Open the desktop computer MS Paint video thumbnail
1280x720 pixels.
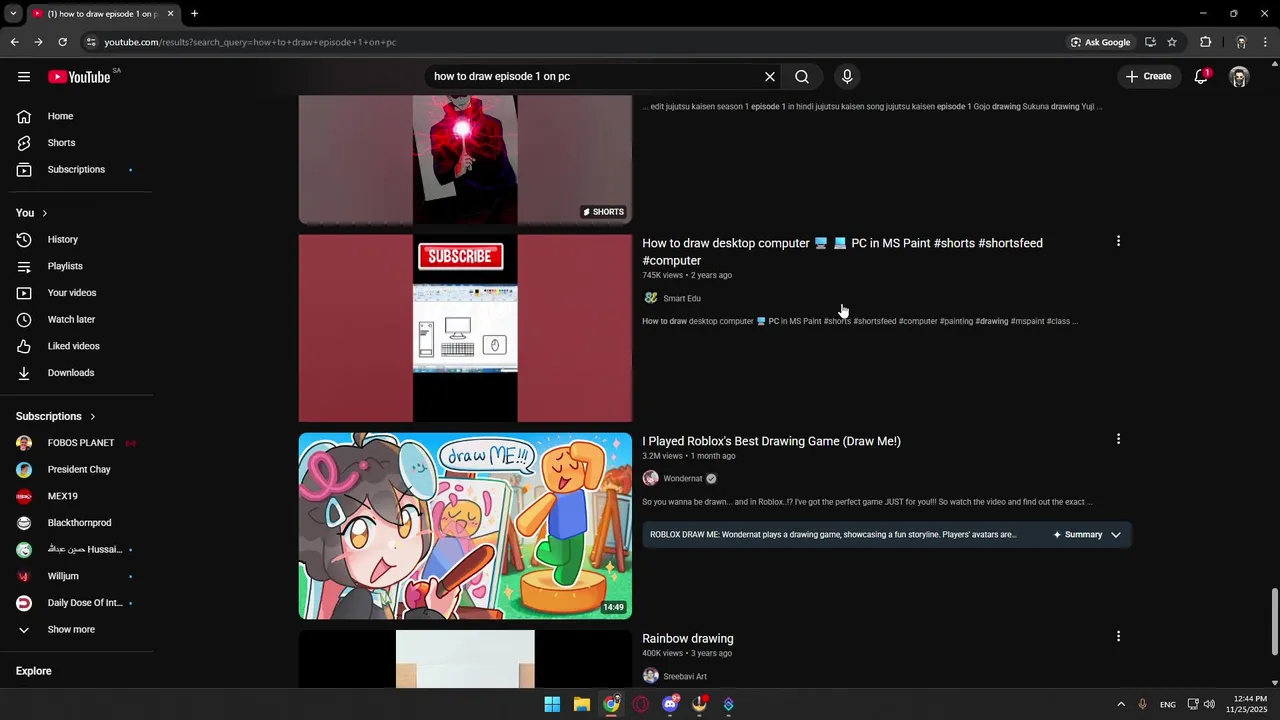[x=465, y=328]
